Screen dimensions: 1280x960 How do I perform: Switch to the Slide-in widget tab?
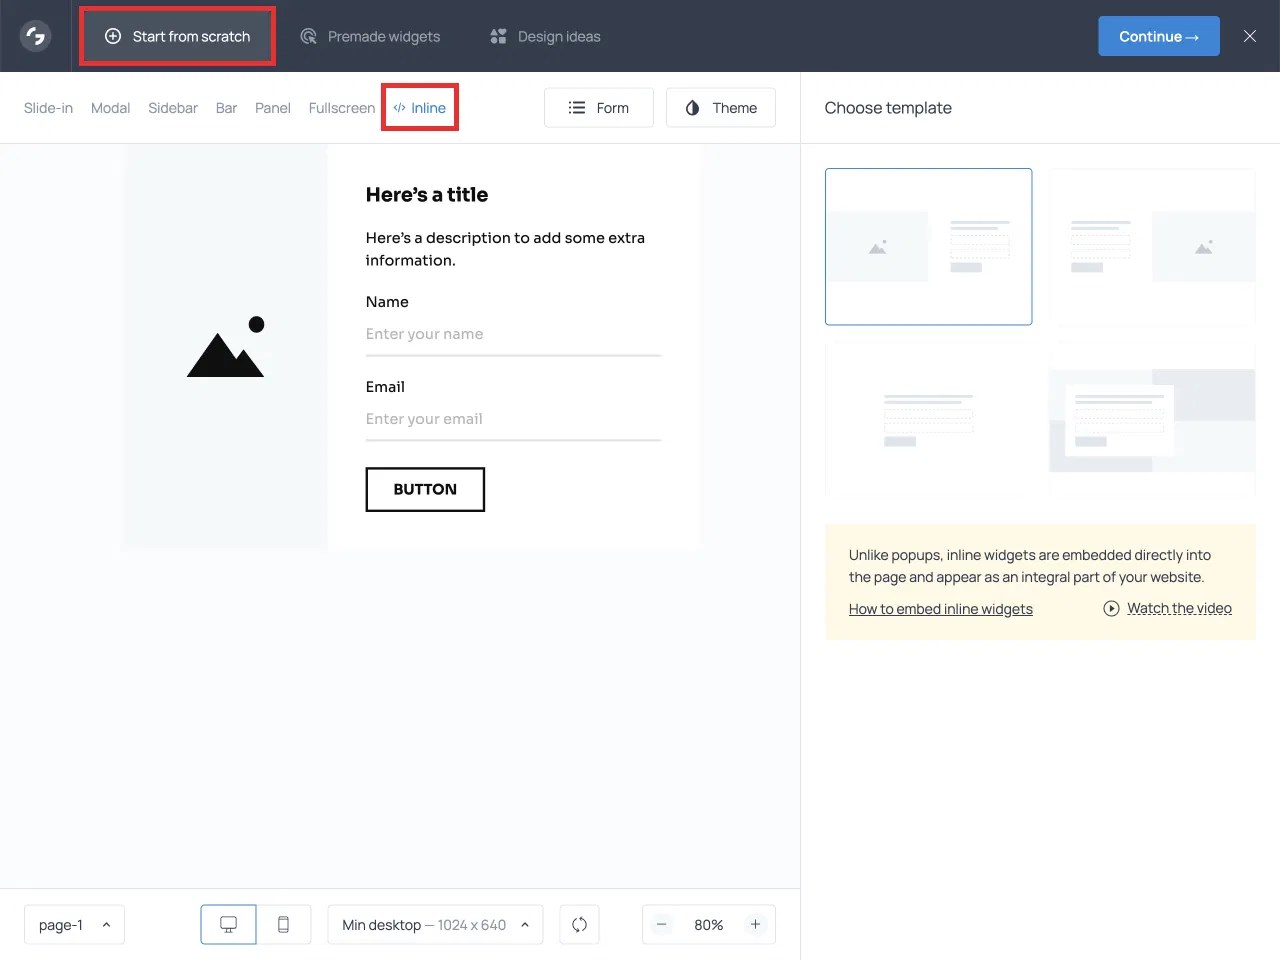pos(48,107)
